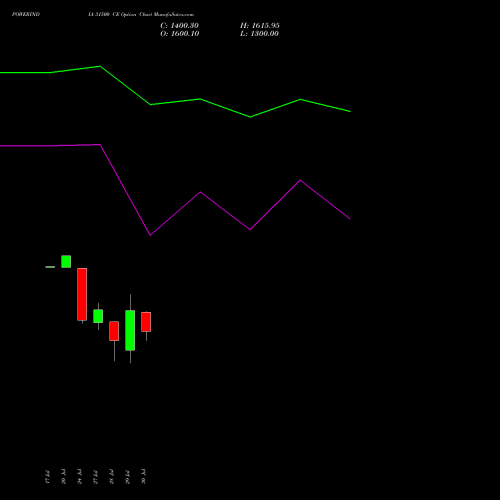Image resolution: width=500 pixels, height=500 pixels.
Task: Click the low price value L: 1300.00
Action: coord(259,34)
